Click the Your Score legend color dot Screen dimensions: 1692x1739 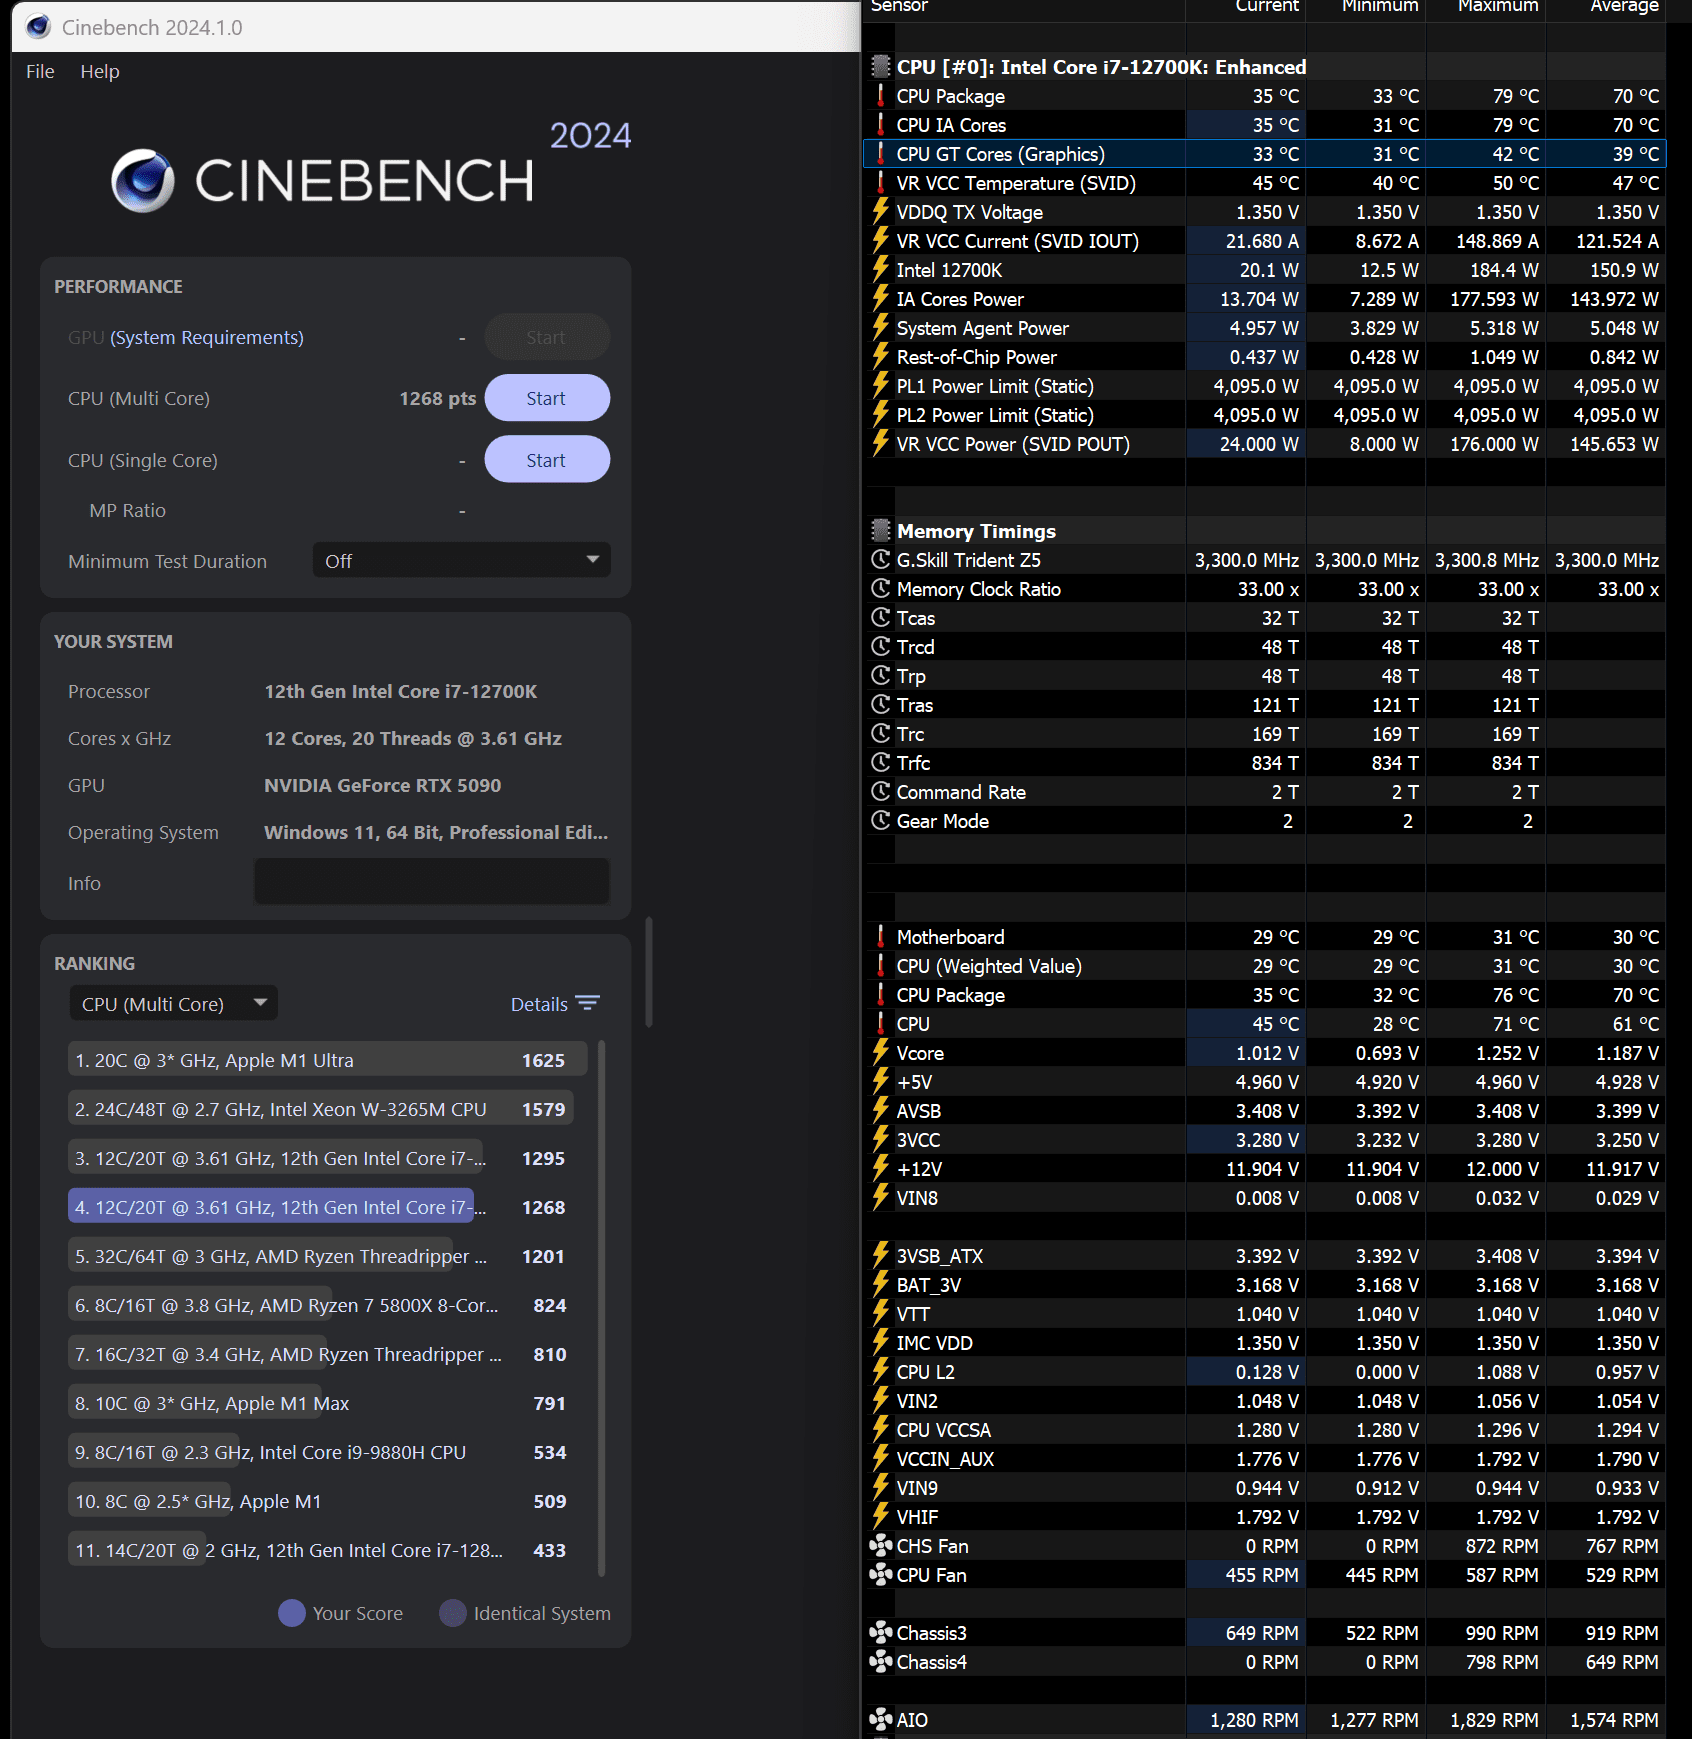coord(291,1613)
